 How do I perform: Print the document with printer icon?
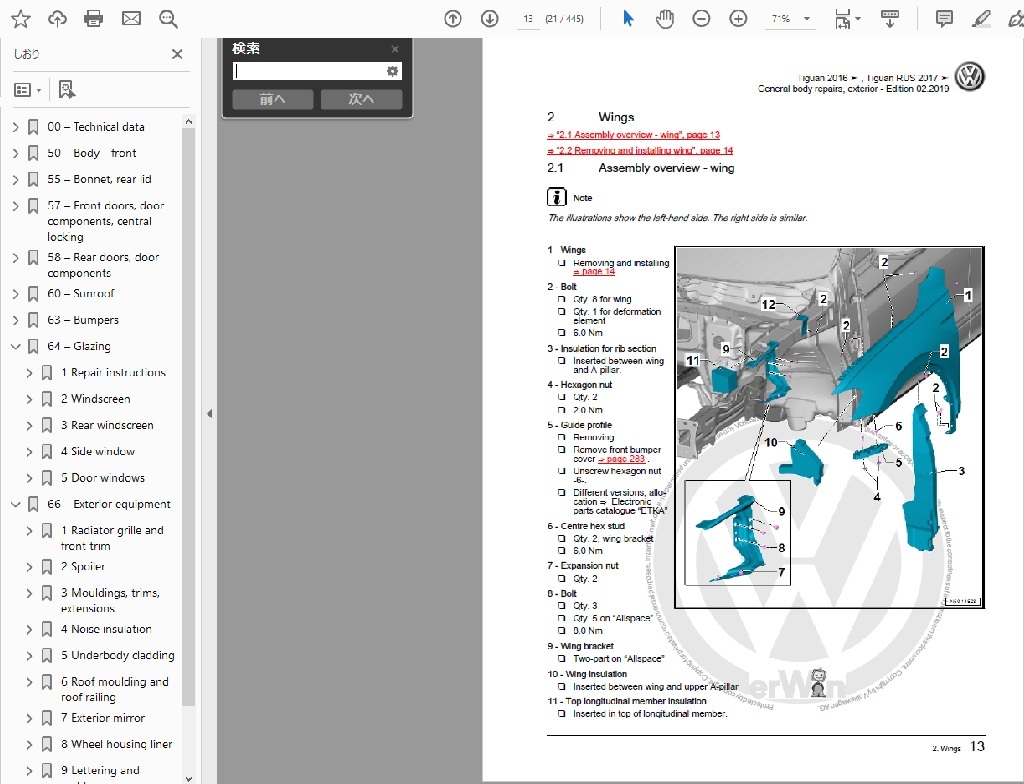click(x=94, y=18)
